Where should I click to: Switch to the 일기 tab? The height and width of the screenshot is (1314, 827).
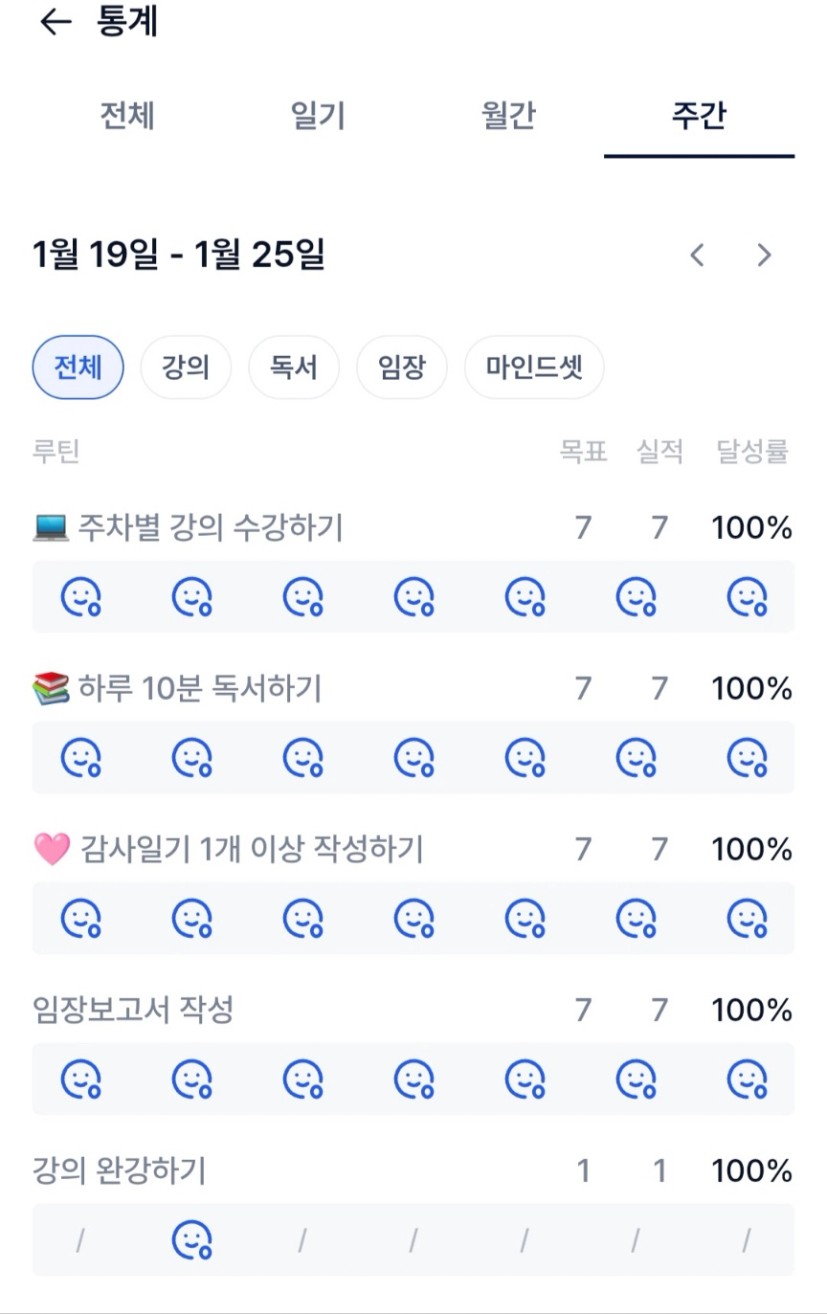coord(317,116)
